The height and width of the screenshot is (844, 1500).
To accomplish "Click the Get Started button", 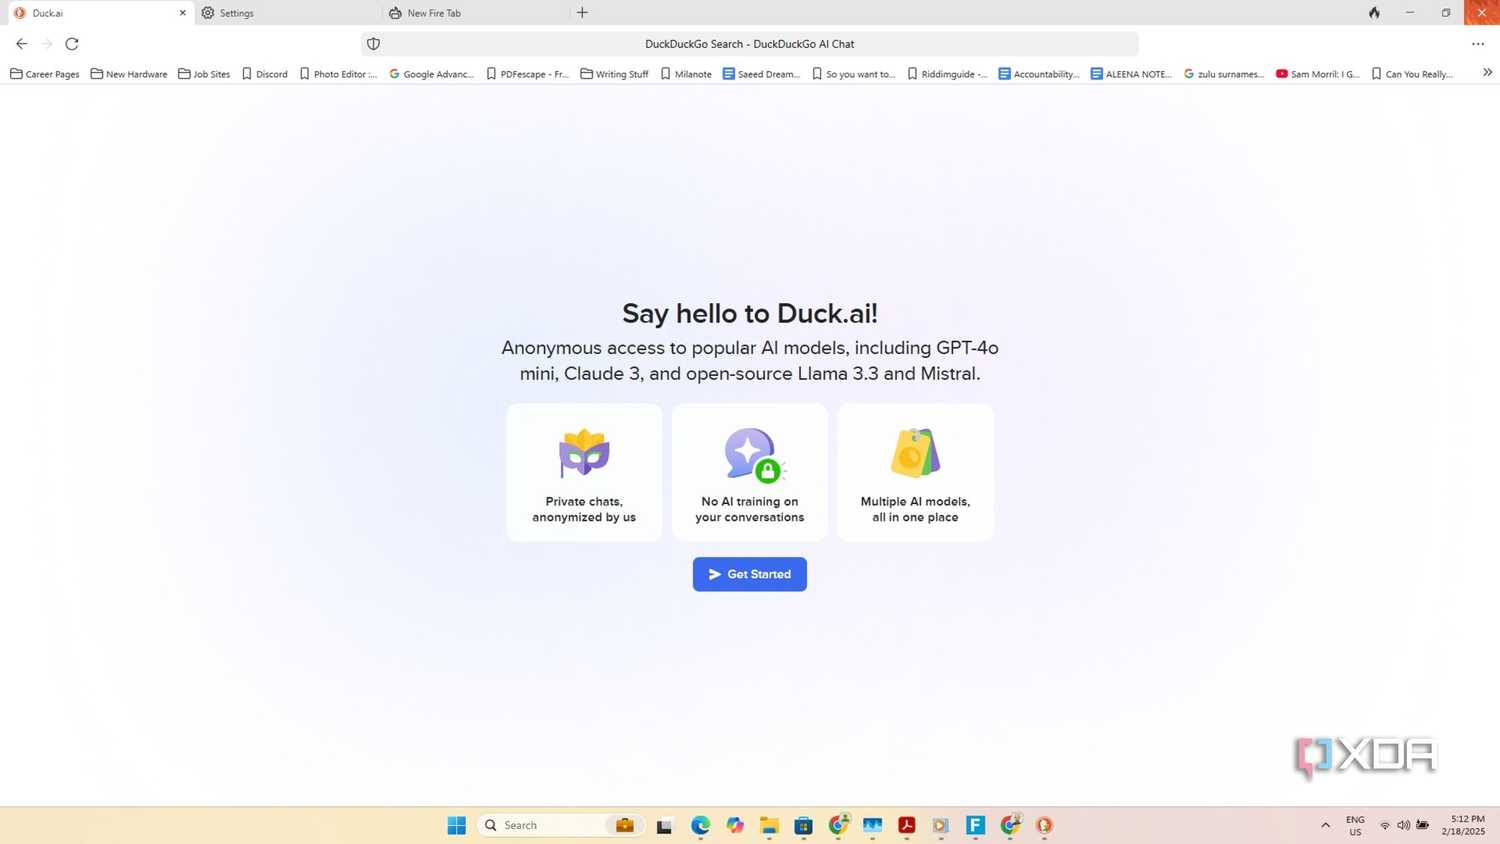I will click(749, 574).
